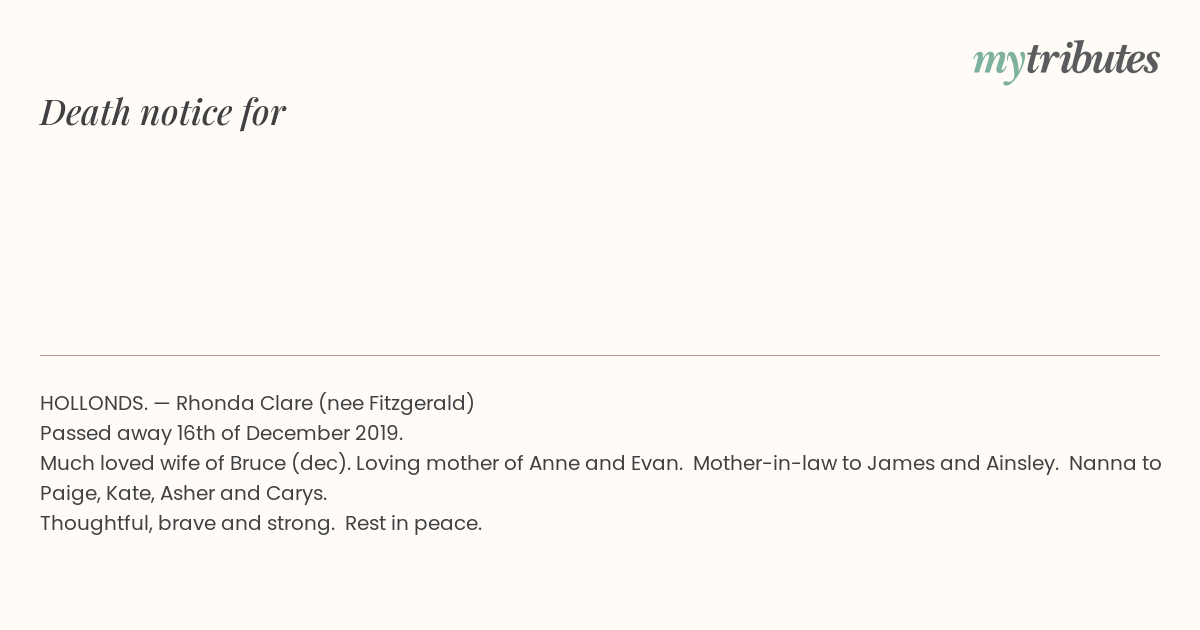Screen dimensions: 1200x630
Task: Click the name 'Rhonda Clare'
Action: (244, 403)
